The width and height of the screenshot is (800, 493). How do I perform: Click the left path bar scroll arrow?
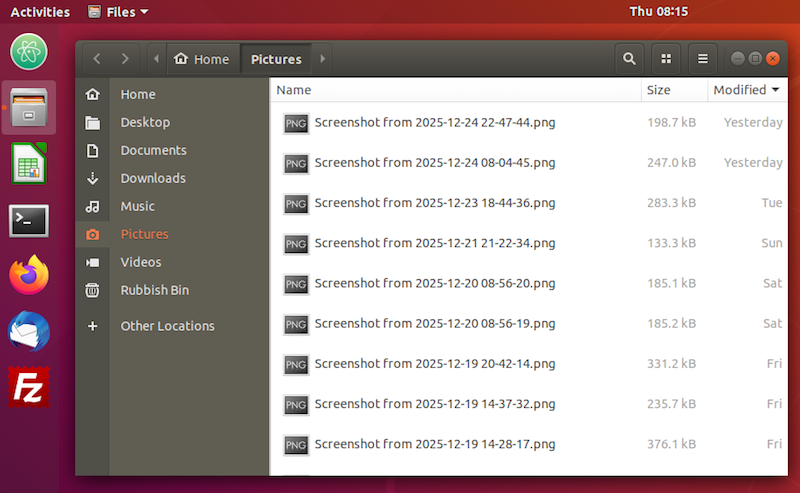(157, 59)
